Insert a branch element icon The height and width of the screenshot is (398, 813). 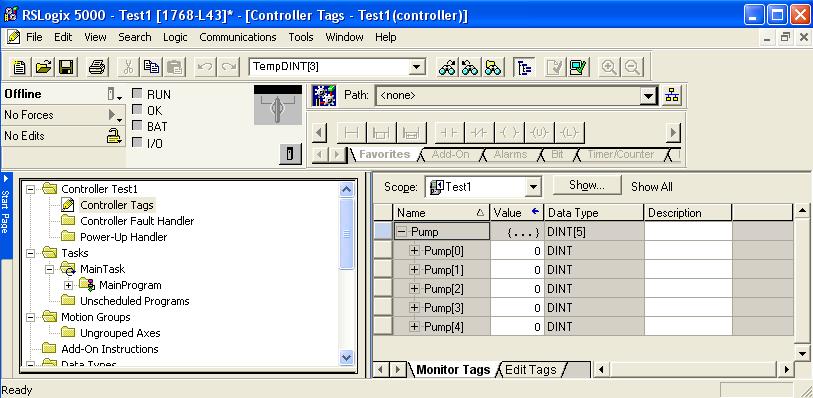click(381, 133)
